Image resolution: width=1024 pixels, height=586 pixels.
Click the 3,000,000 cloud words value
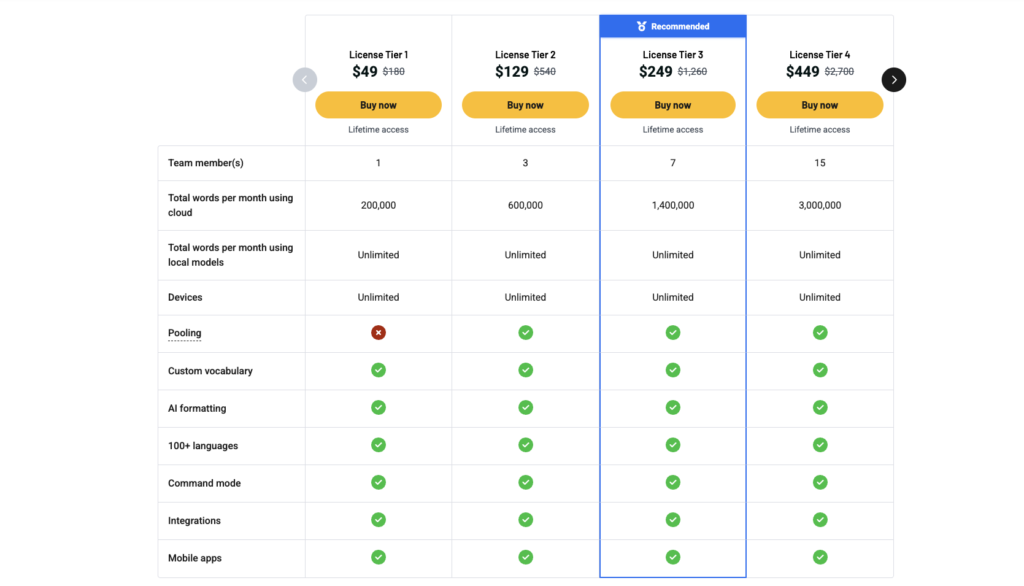tap(820, 205)
